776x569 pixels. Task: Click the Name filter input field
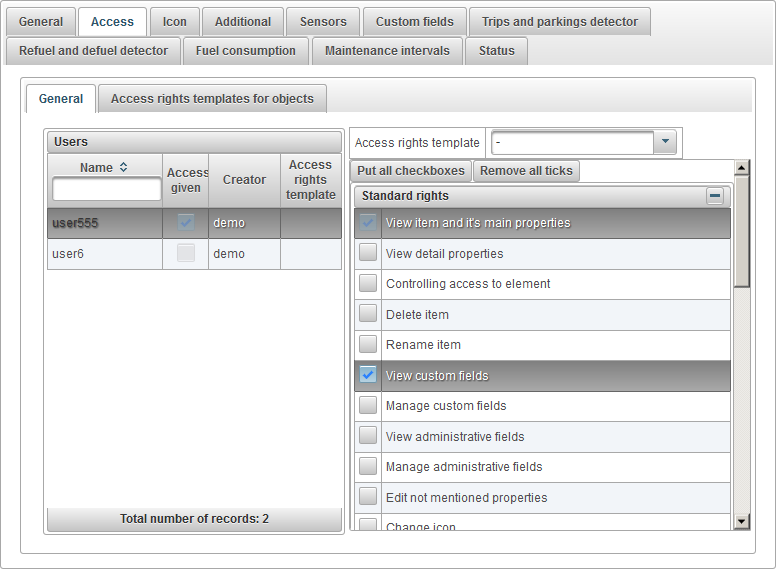pyautogui.click(x=106, y=189)
